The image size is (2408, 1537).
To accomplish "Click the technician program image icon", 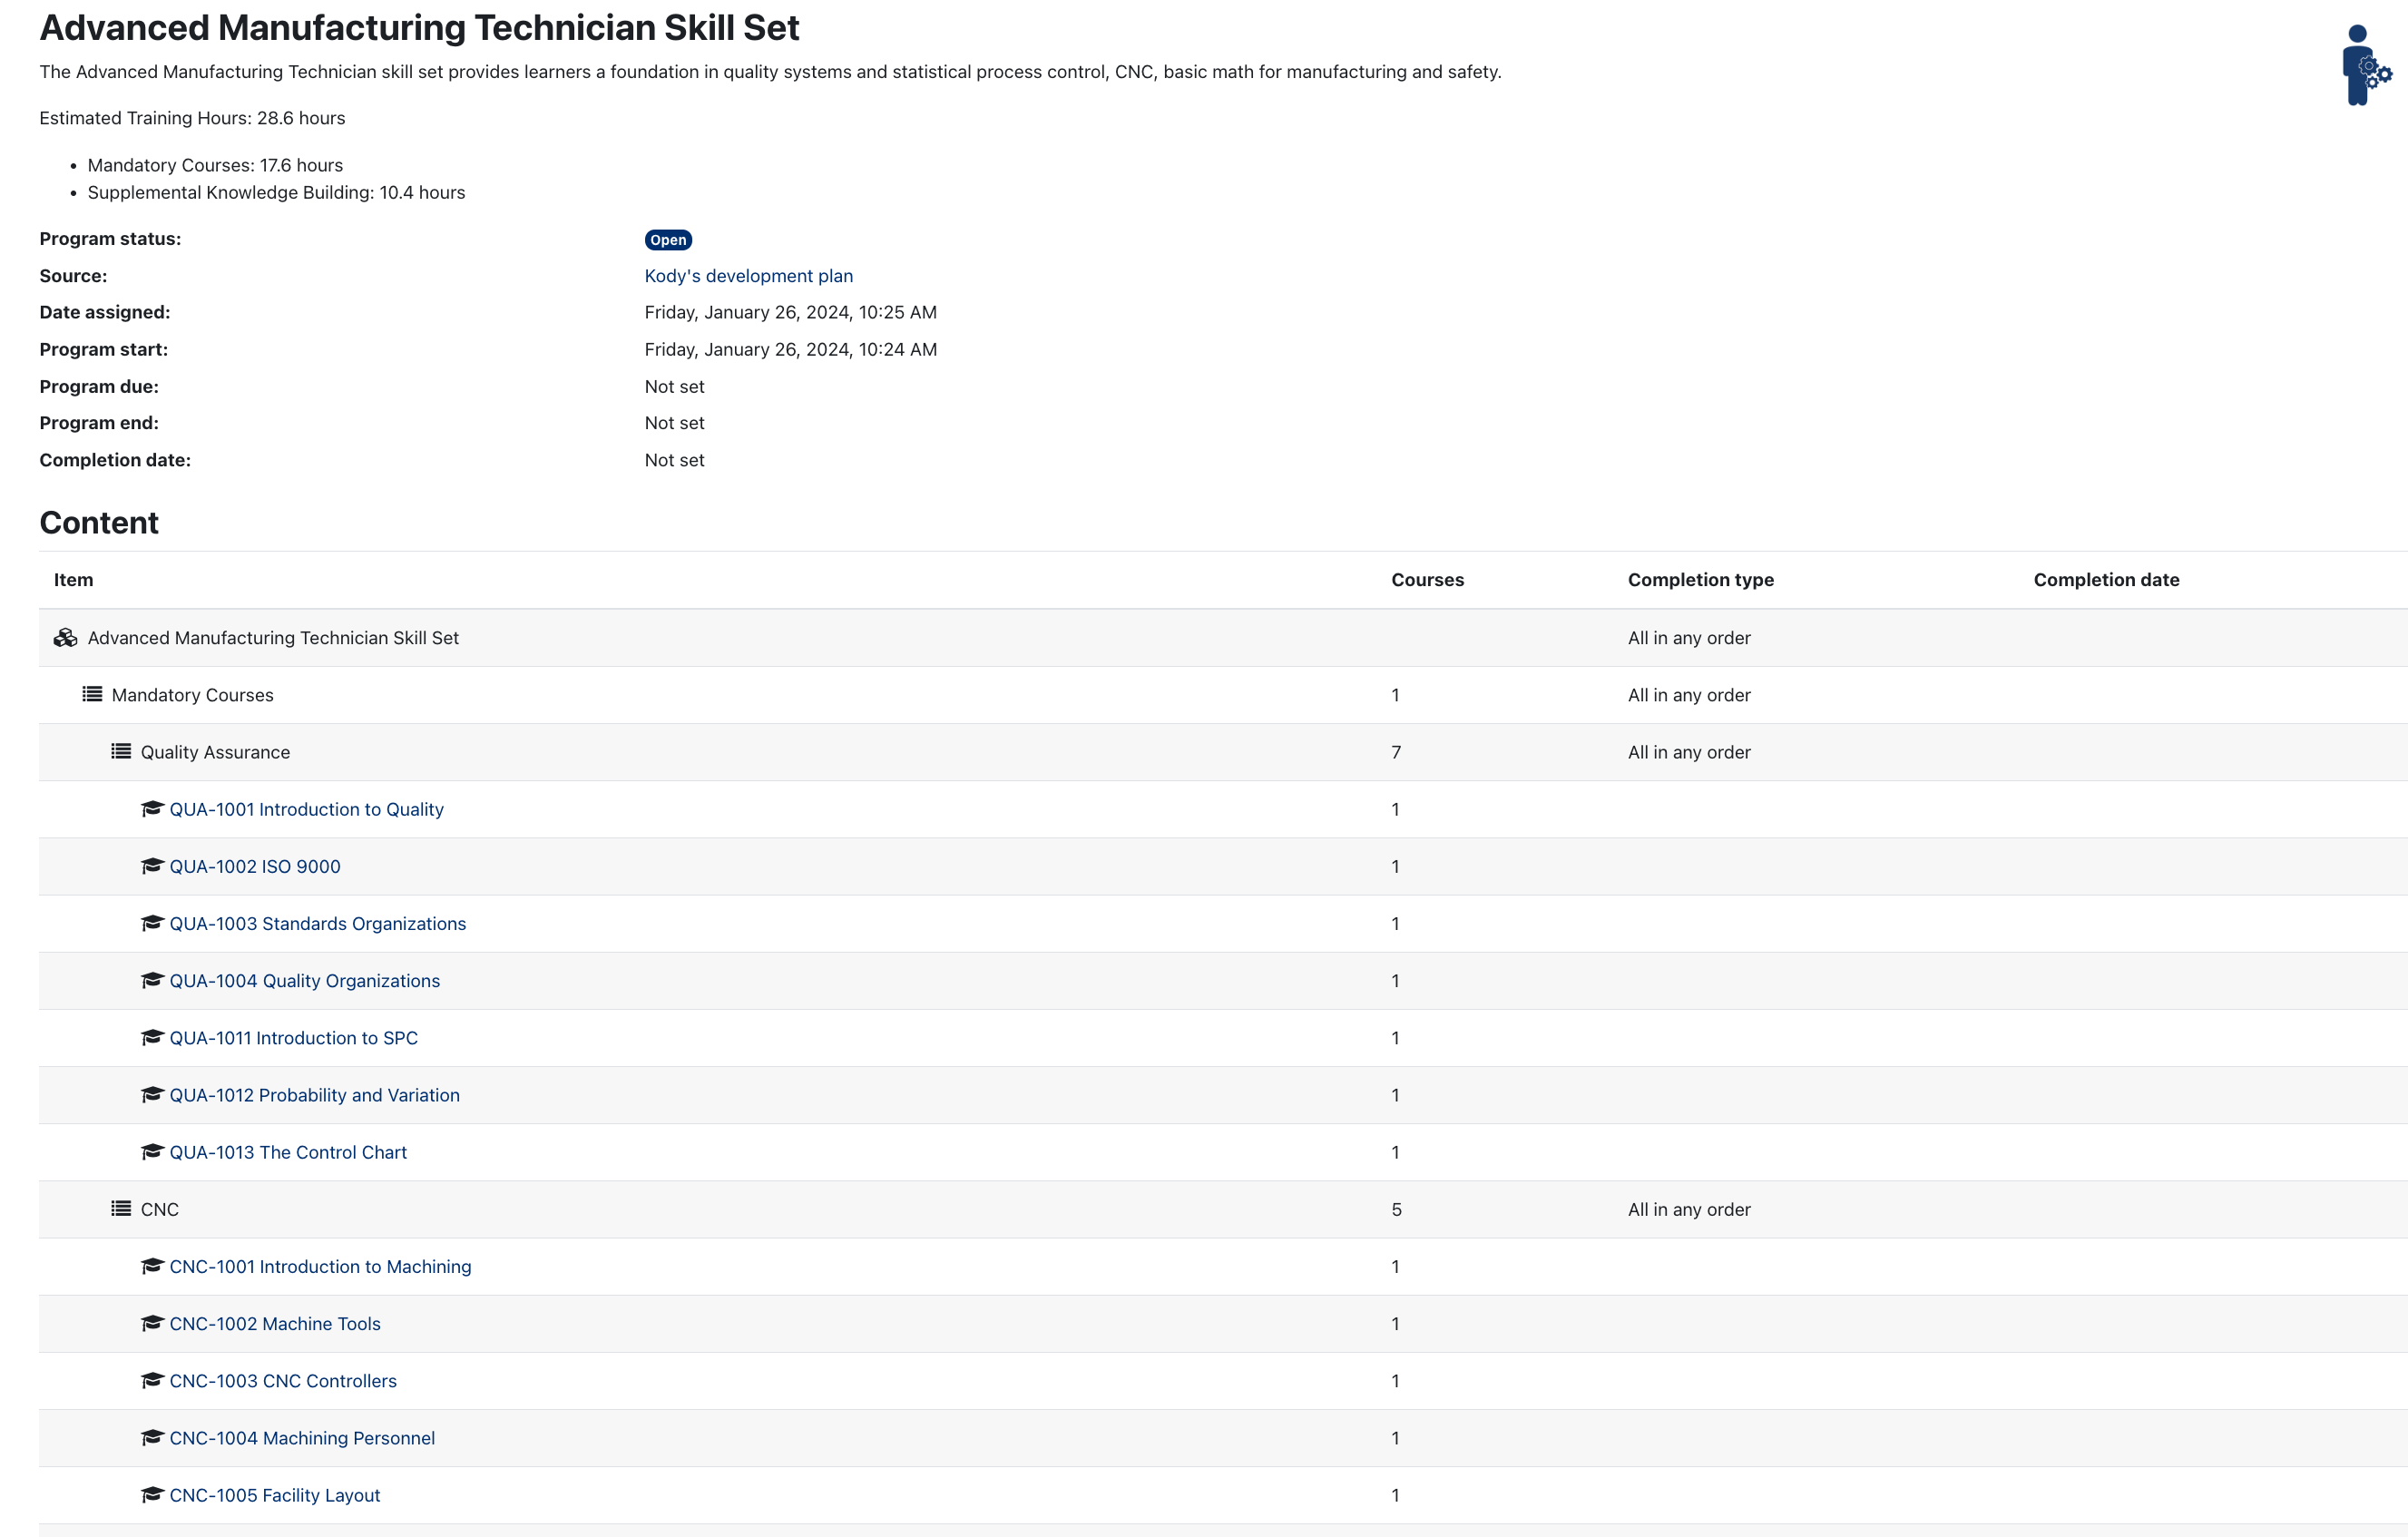I will click(2363, 66).
